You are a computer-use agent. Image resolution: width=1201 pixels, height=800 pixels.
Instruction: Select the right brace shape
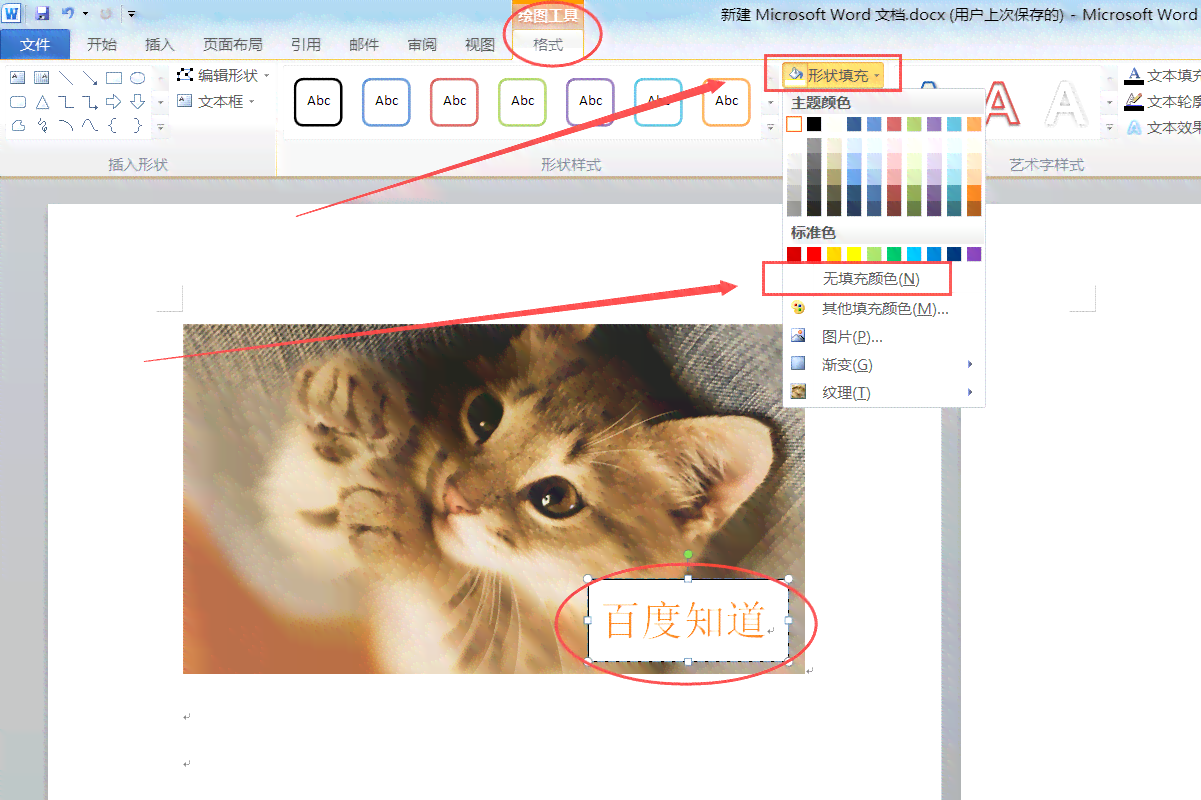[x=138, y=125]
